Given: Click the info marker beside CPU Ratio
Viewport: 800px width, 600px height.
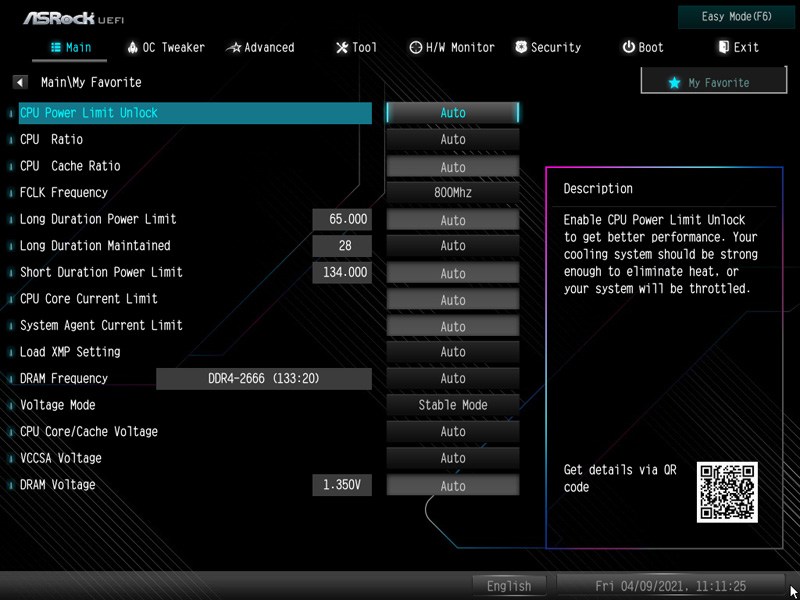Looking at the screenshot, I should click(11, 140).
